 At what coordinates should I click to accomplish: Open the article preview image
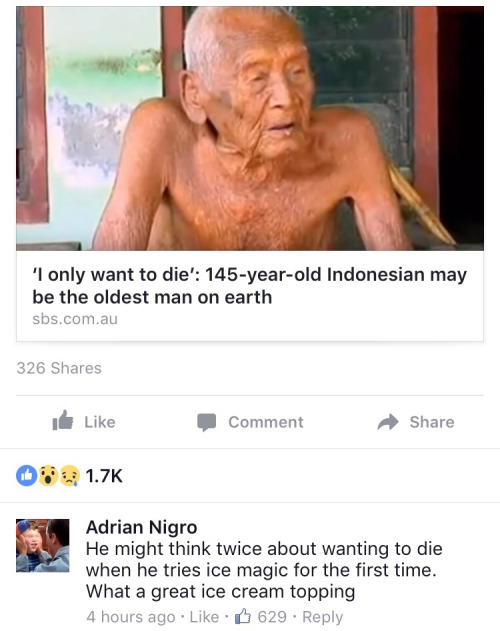(250, 128)
